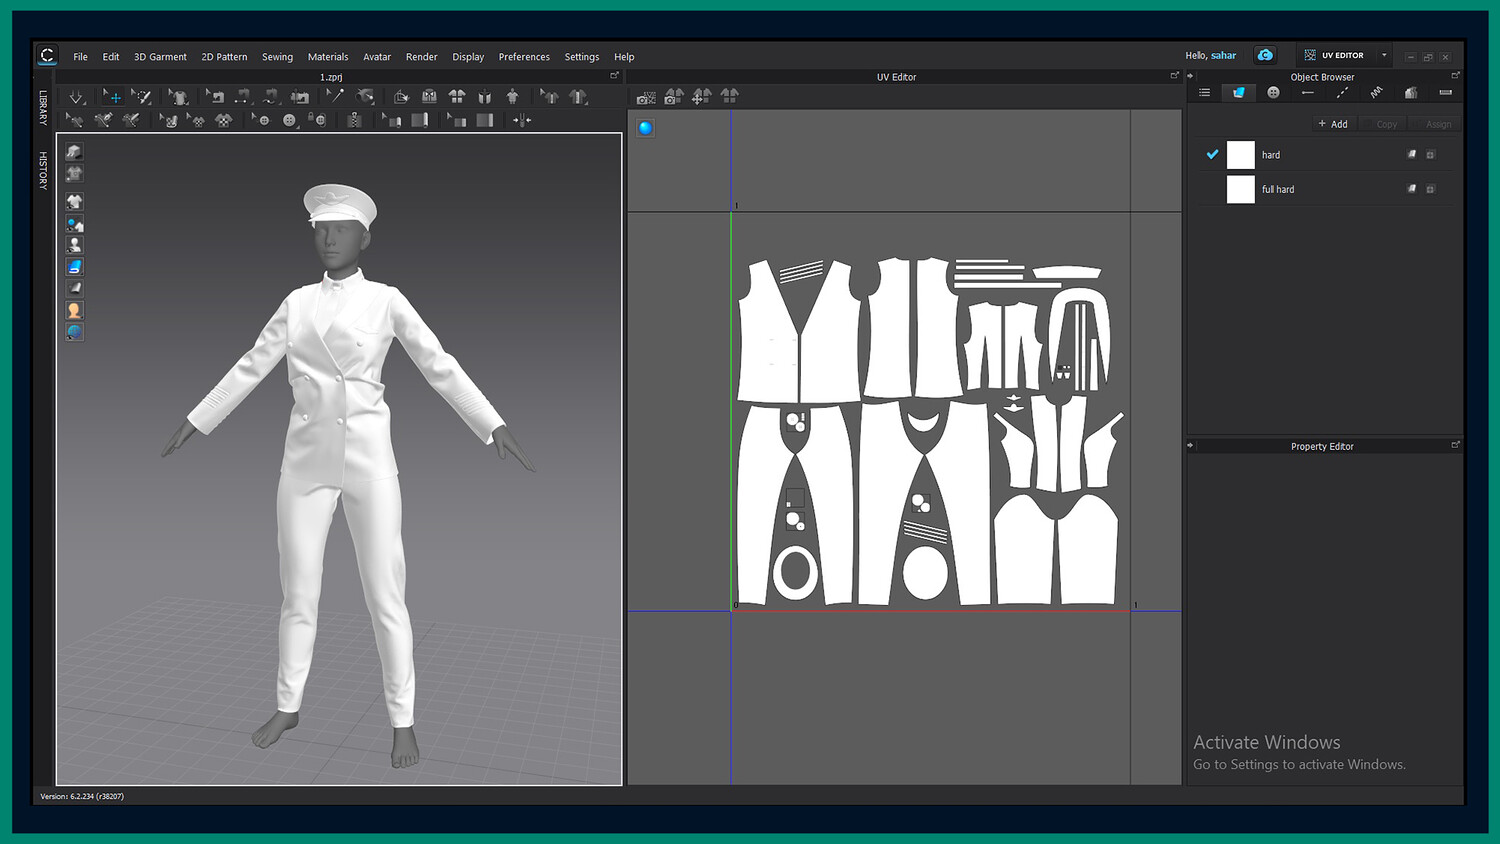
Task: Click the Add button in Object Browser
Action: tap(1333, 124)
